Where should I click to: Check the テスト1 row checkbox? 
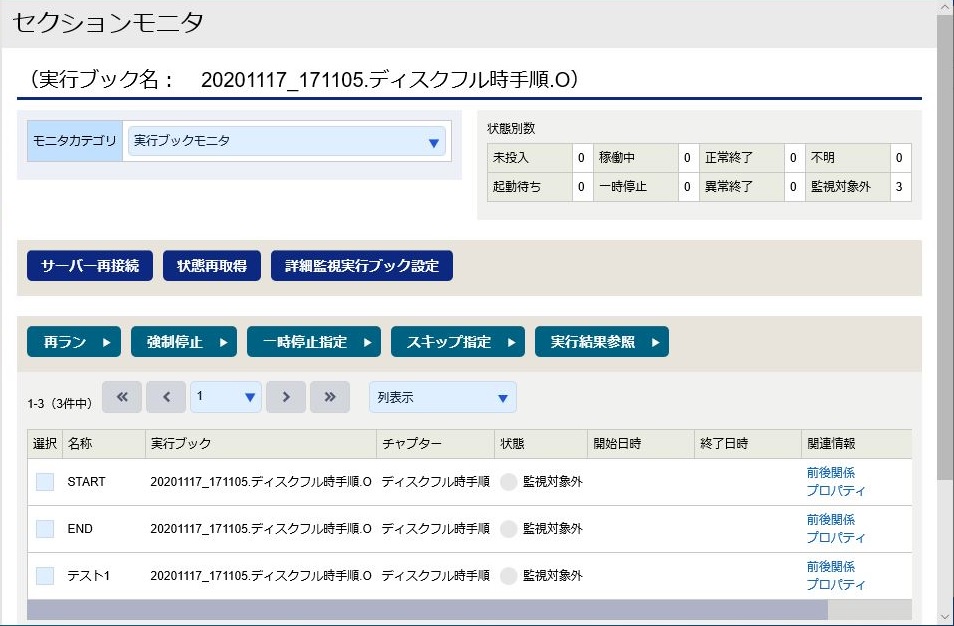45,576
